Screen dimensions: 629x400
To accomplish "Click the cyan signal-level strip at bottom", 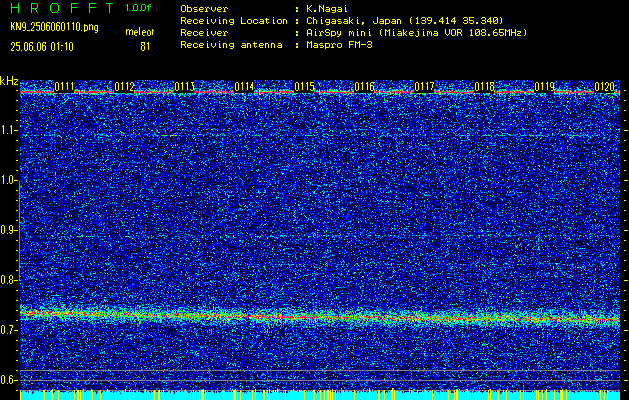I will (x=320, y=395).
